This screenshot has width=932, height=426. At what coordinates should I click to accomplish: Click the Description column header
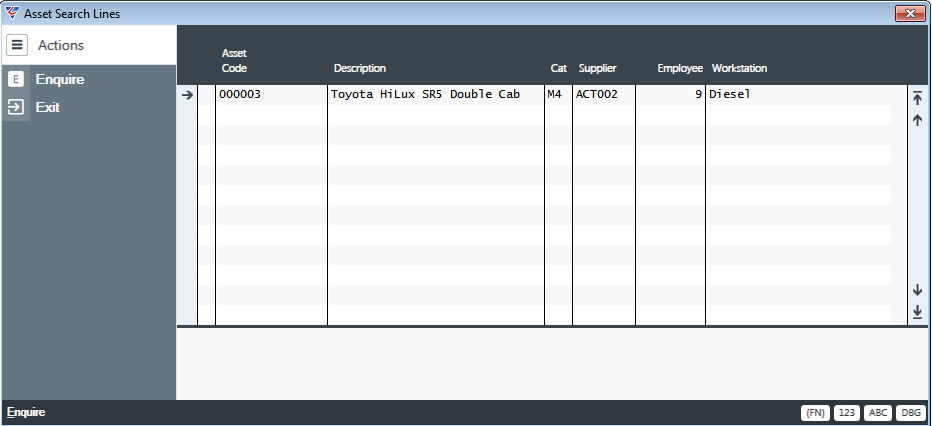[360, 68]
